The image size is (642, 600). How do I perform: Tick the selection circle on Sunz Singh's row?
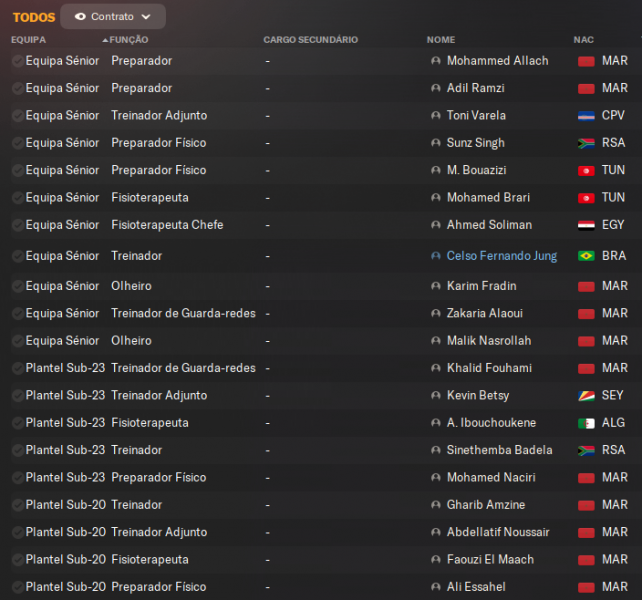coord(17,143)
